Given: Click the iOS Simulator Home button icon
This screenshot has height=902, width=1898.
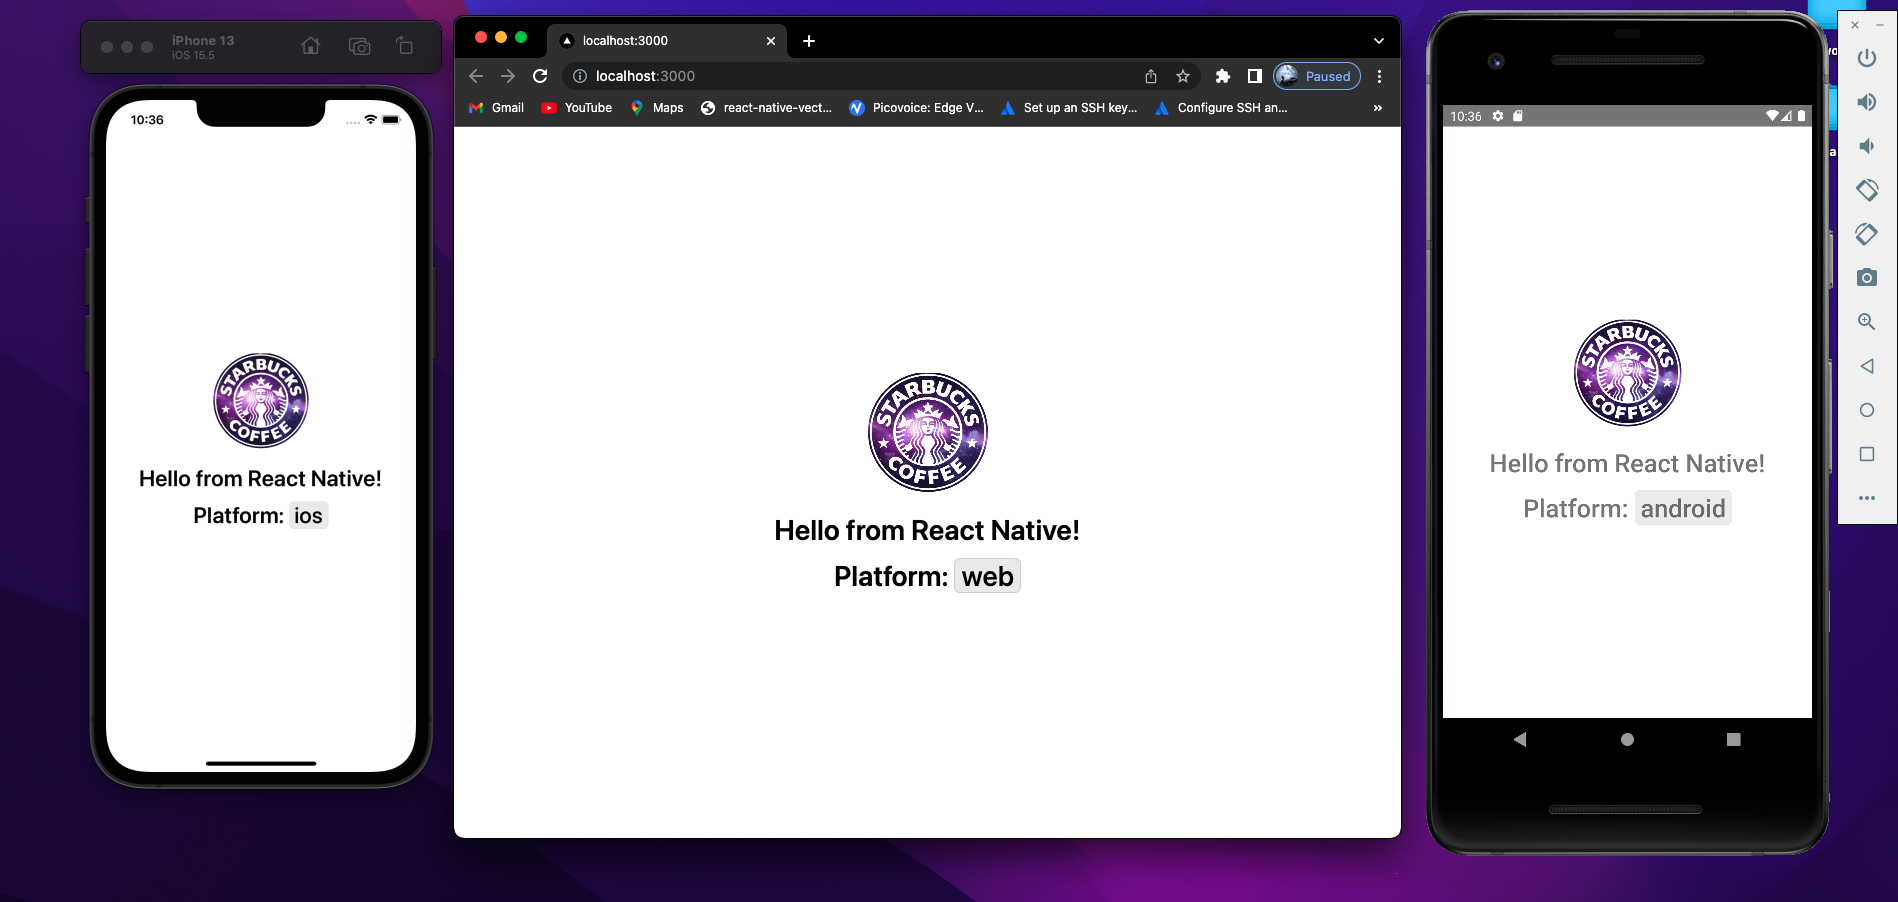Looking at the screenshot, I should [311, 46].
